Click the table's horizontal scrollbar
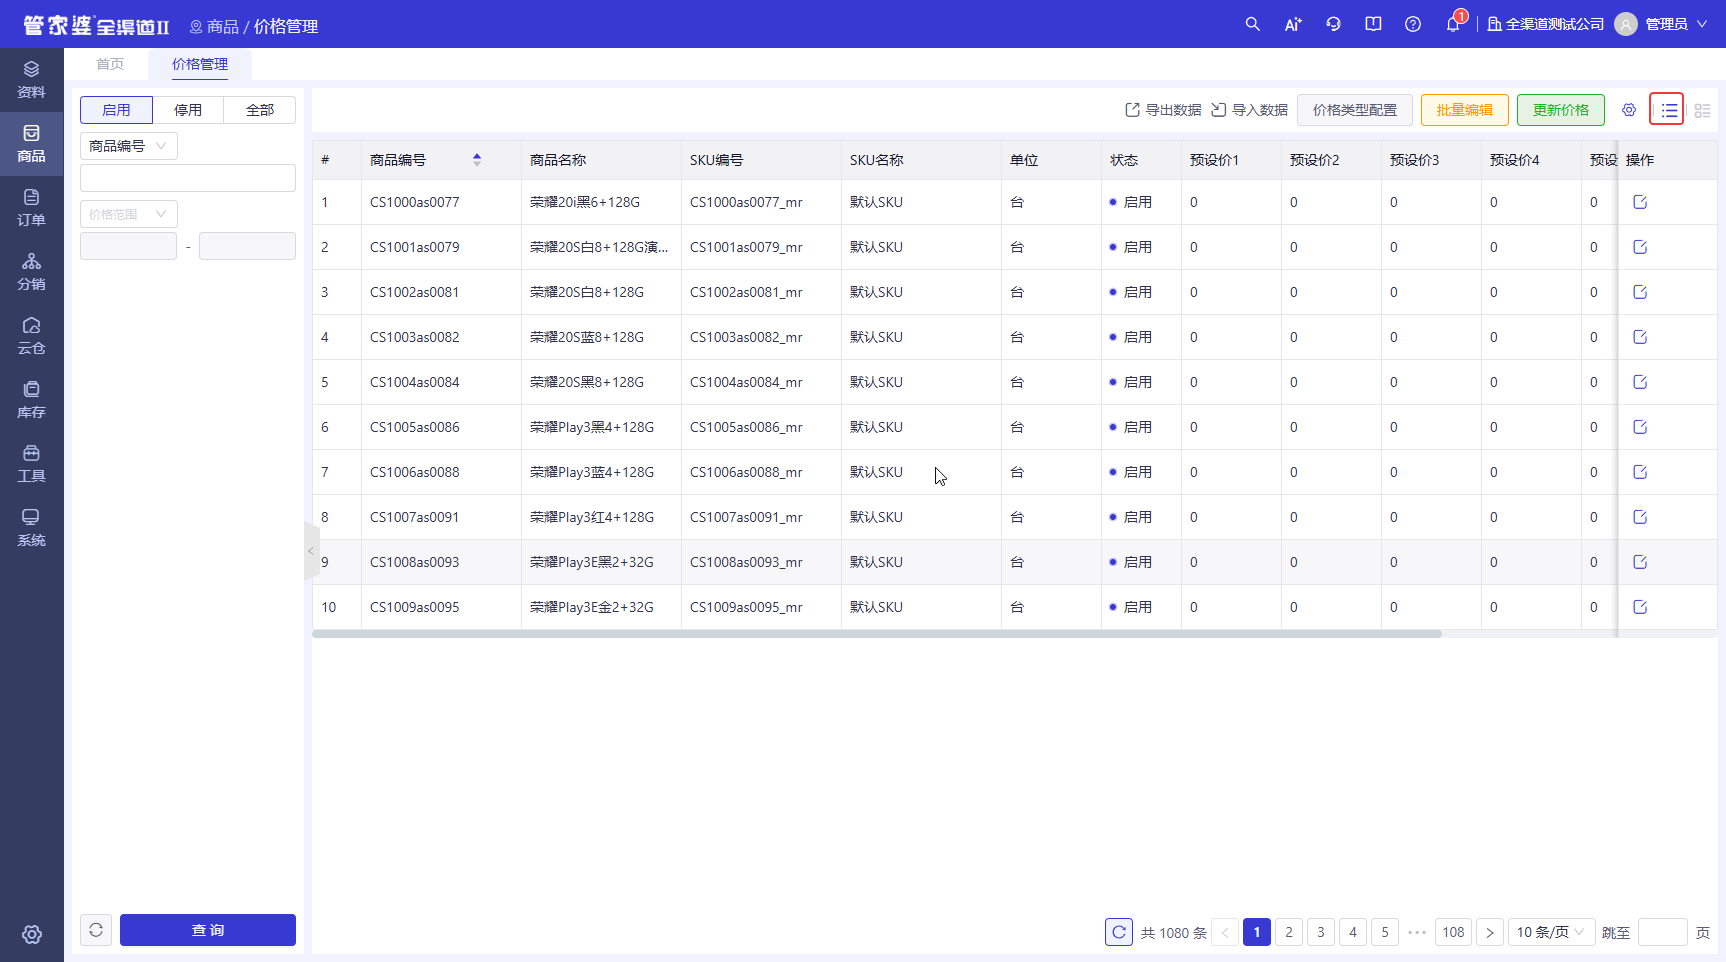Viewport: 1726px width, 962px height. (x=877, y=634)
